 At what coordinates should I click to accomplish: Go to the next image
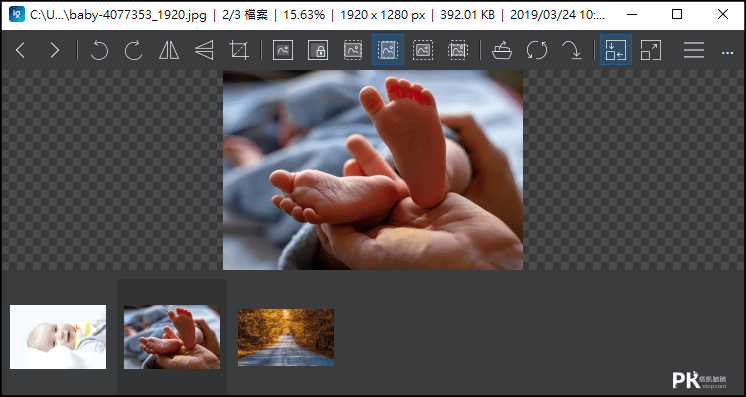(55, 50)
